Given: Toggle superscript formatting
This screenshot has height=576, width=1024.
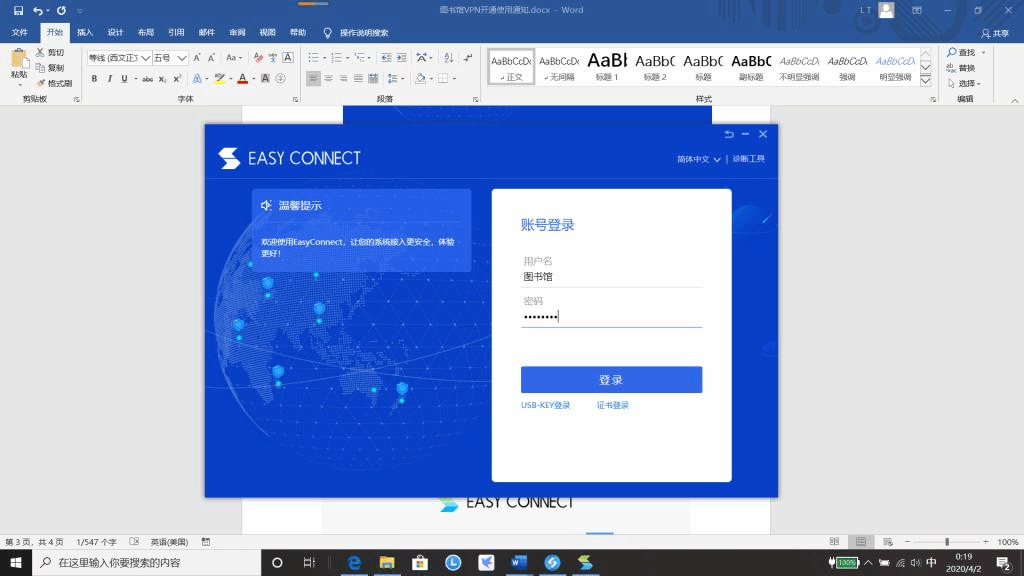Looking at the screenshot, I should coord(177,78).
